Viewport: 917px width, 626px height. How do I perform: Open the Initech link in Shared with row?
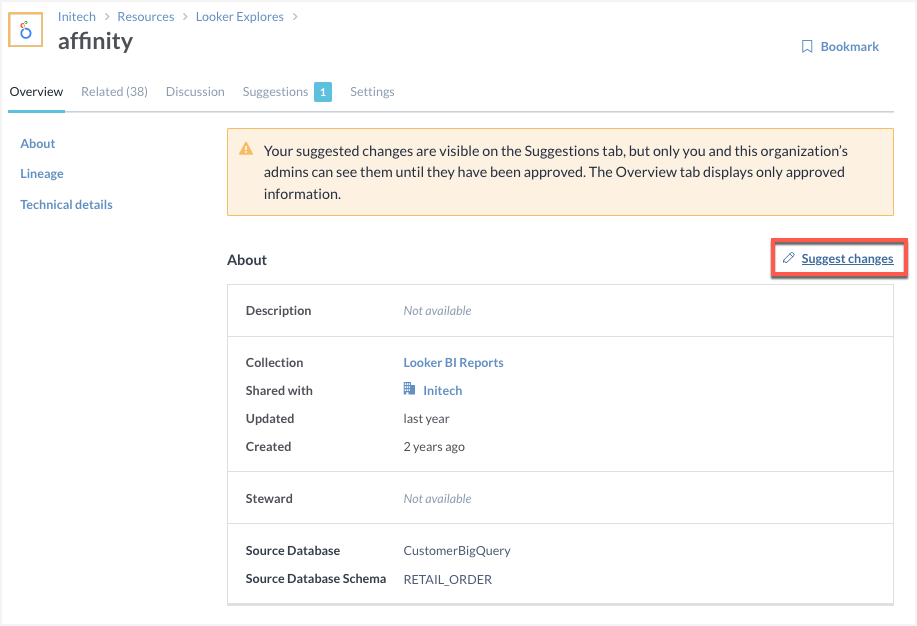(442, 391)
